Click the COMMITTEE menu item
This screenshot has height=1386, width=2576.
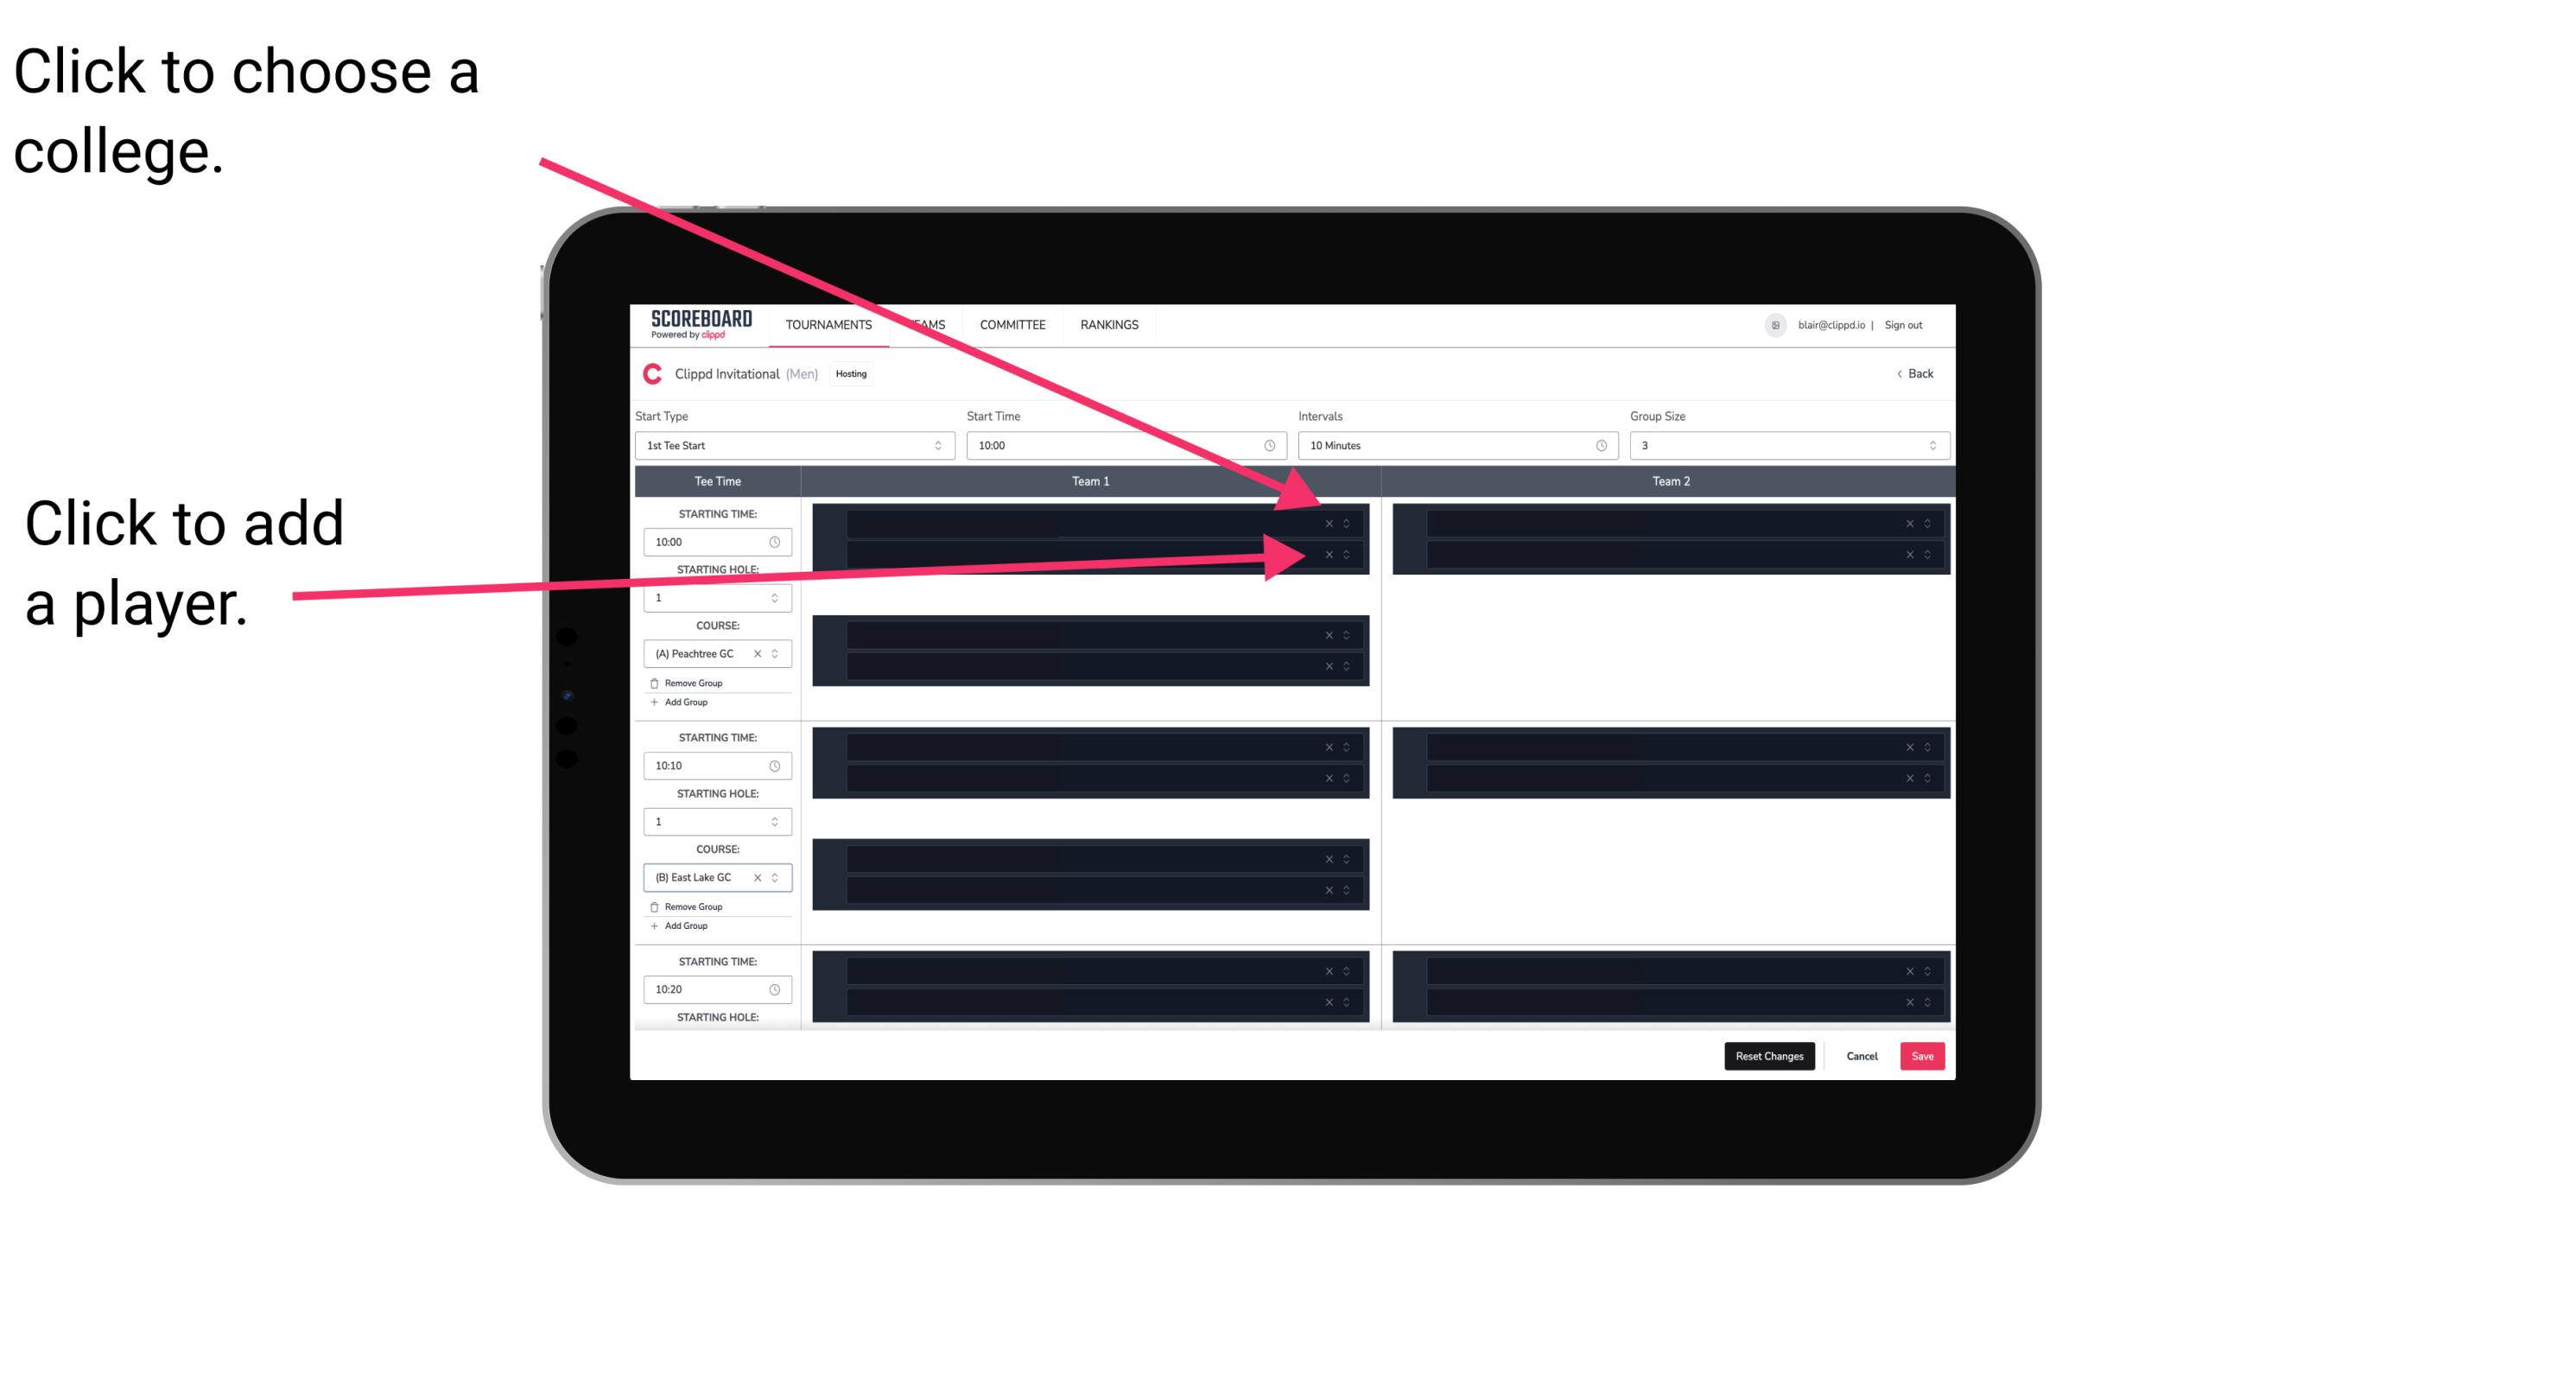(x=1012, y=324)
